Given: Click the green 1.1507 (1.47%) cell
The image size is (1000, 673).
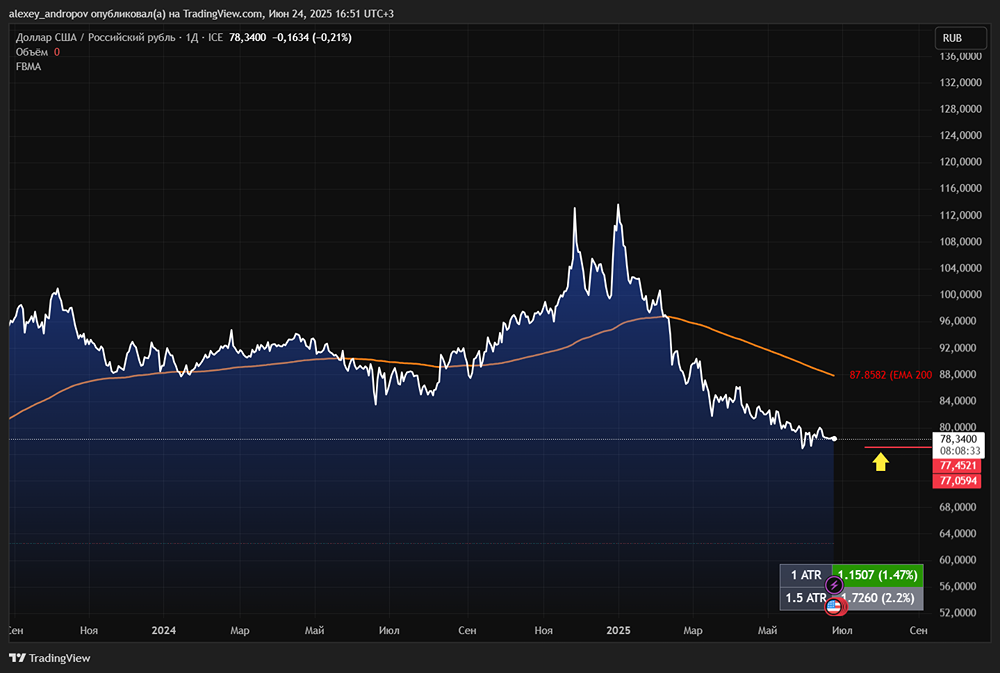Looking at the screenshot, I should (878, 575).
